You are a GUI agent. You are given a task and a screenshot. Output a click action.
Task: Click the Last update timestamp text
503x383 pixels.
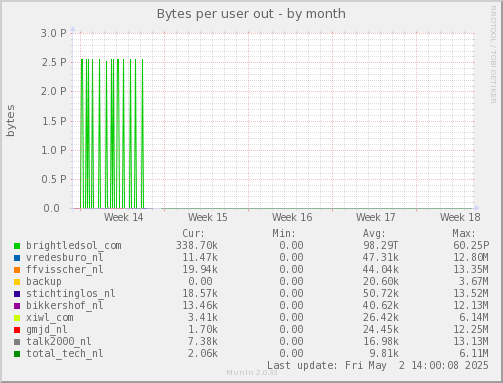coord(378,366)
